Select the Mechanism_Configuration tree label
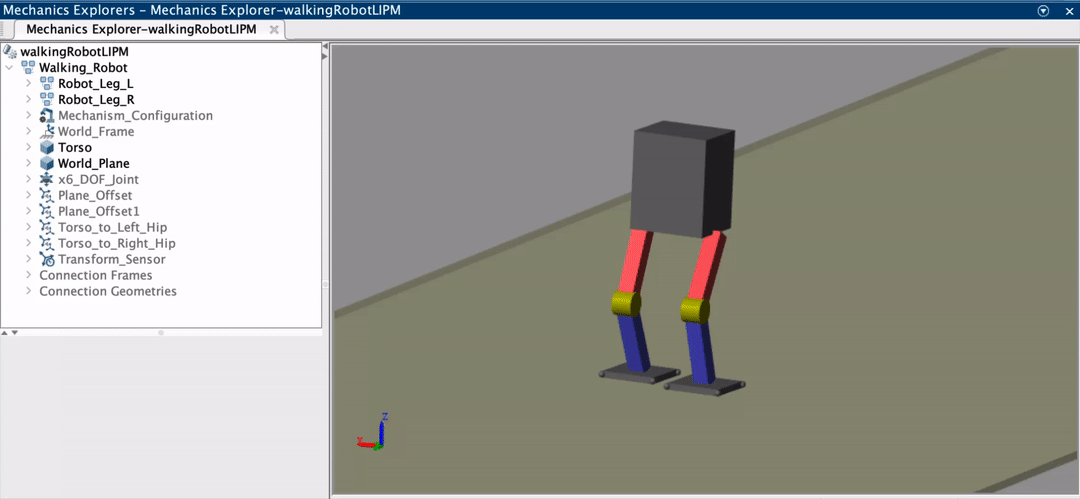1080x499 pixels. click(135, 115)
